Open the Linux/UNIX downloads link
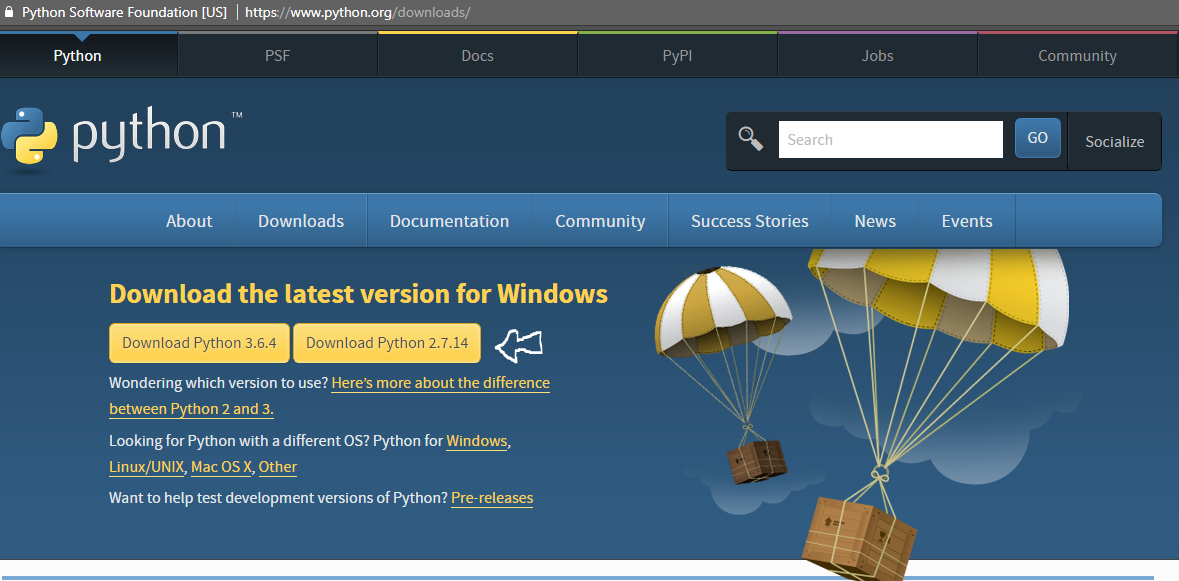1179x581 pixels. (146, 466)
